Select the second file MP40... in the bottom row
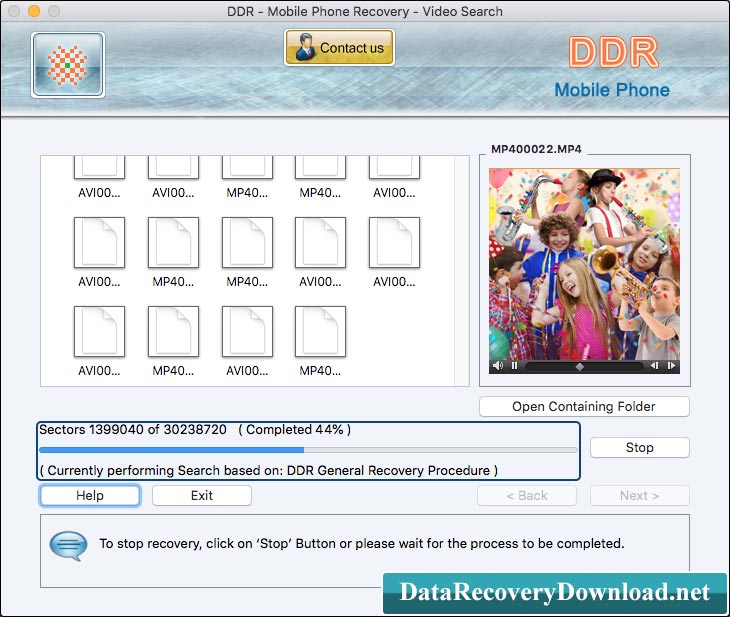 point(173,341)
